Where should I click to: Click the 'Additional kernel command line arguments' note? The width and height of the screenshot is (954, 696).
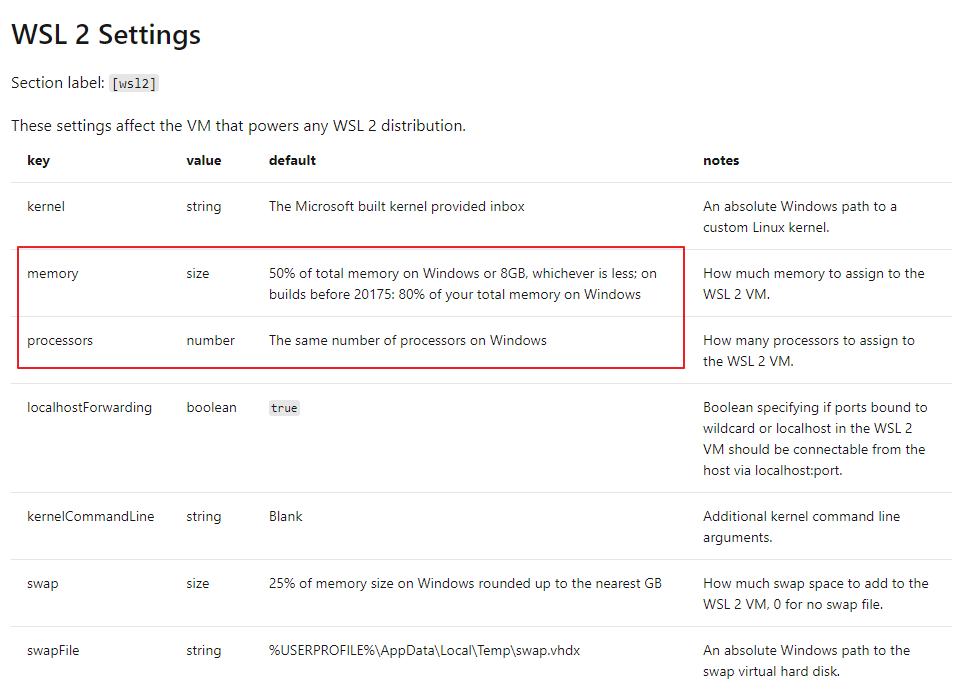[x=801, y=526]
